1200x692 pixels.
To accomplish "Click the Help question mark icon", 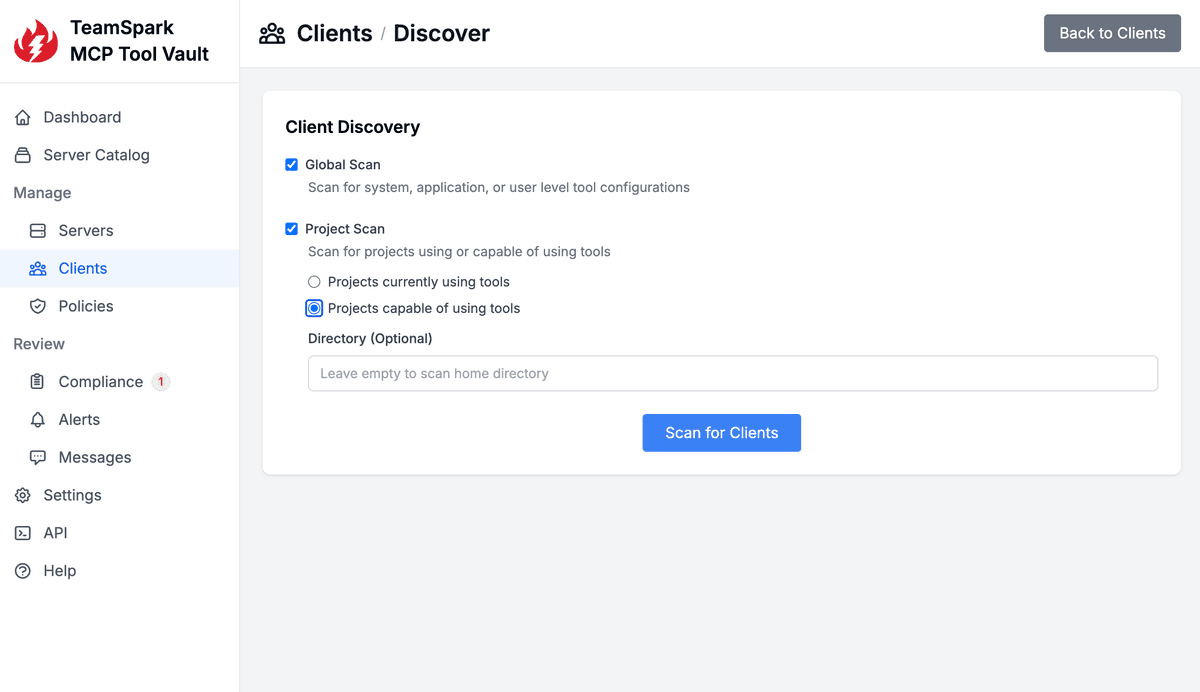I will (23, 571).
